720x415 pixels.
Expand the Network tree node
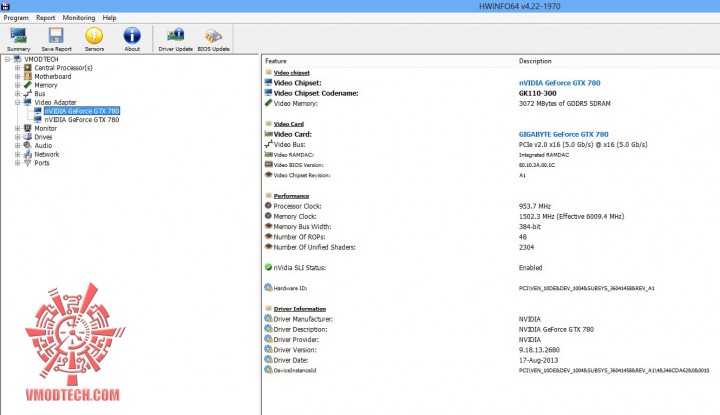[x=17, y=154]
